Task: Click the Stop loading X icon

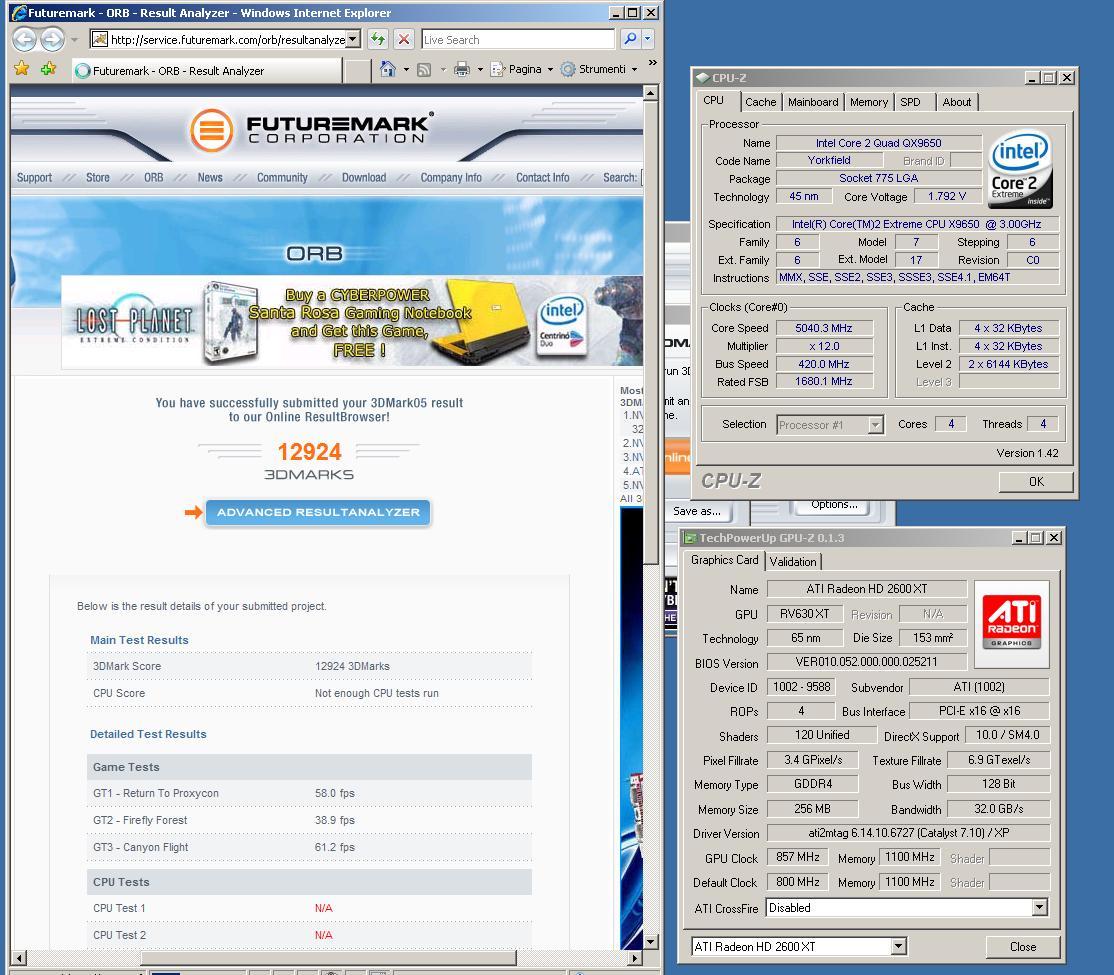Action: 404,39
